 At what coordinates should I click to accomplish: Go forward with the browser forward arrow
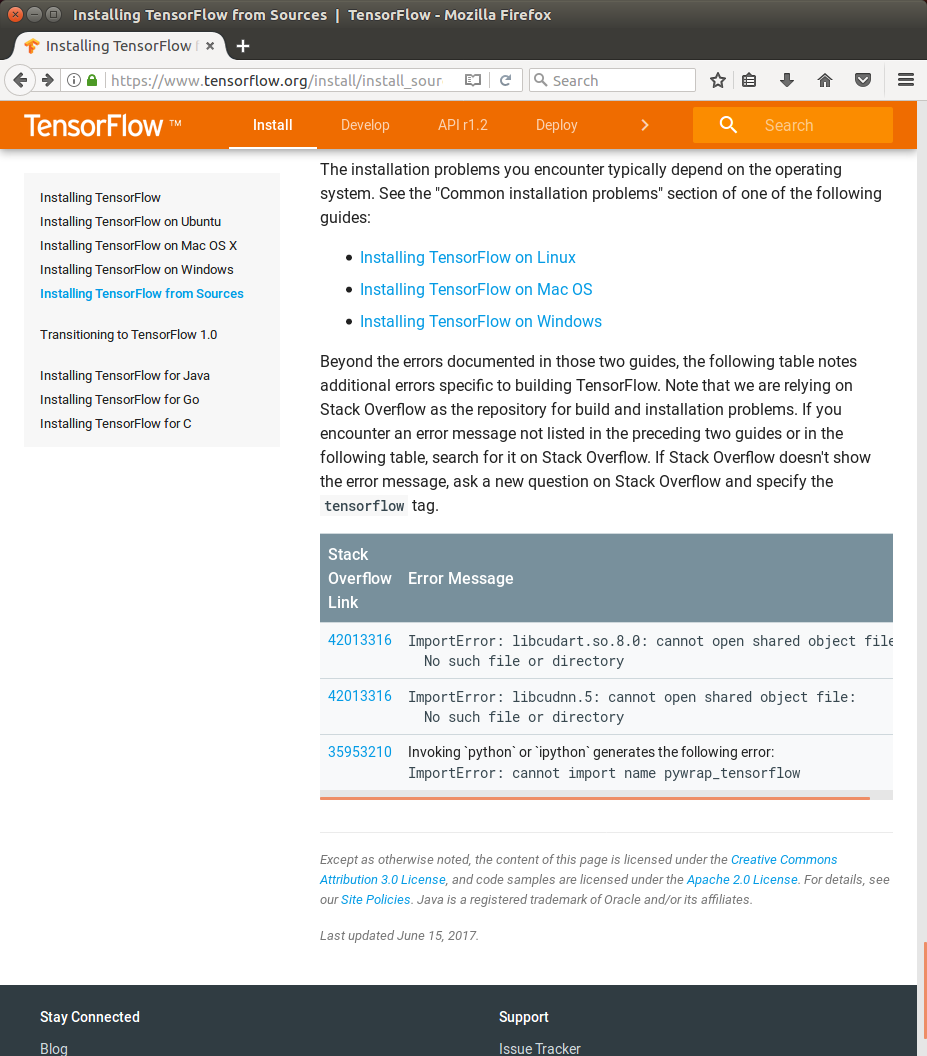click(x=47, y=80)
